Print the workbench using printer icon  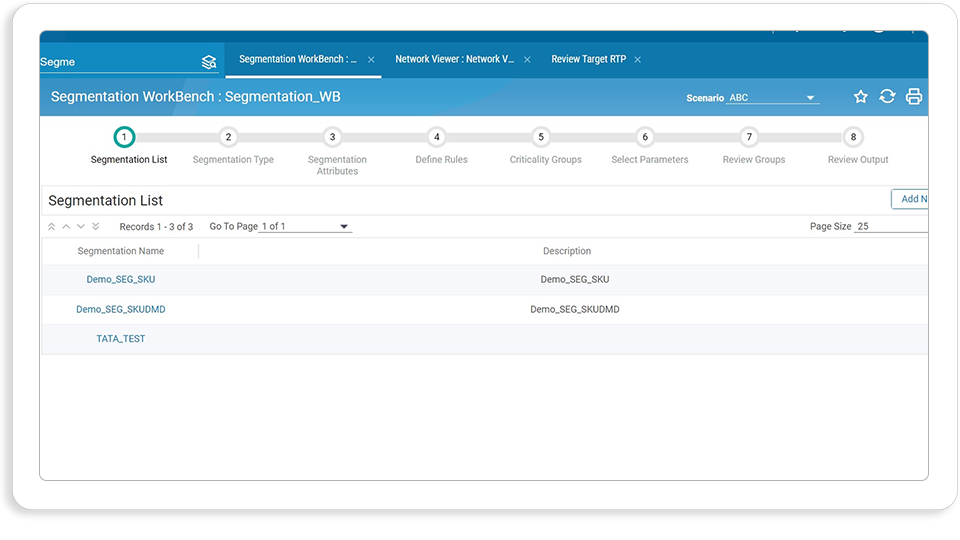(x=914, y=97)
